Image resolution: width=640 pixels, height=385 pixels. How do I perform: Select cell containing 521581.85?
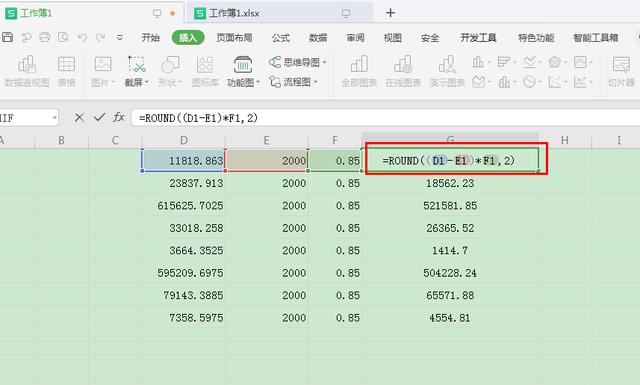tap(450, 205)
